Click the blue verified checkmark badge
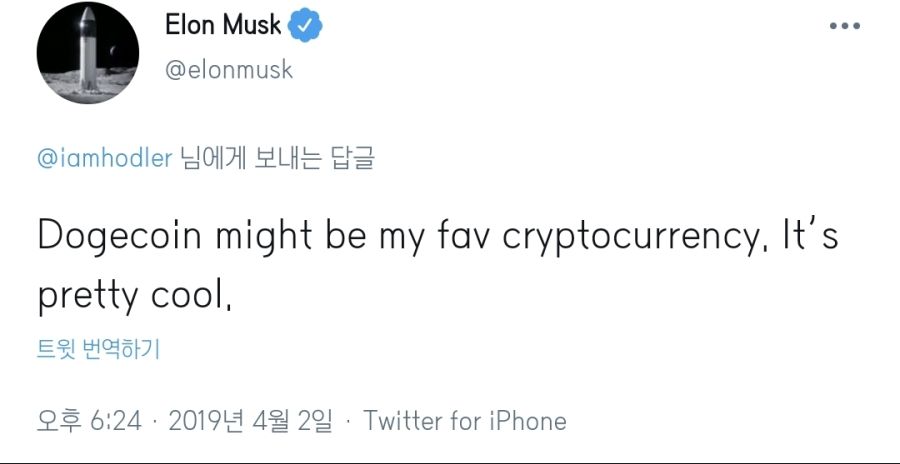Viewport: 900px width, 464px height. click(303, 26)
